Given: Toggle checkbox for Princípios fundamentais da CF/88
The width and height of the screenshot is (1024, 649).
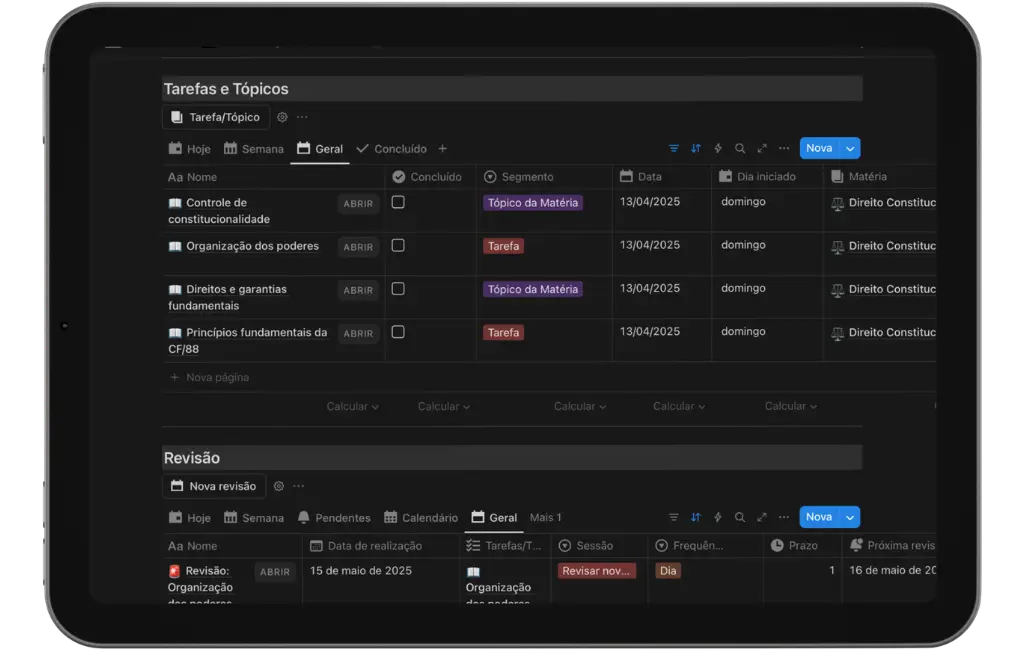Looking at the screenshot, I should [398, 332].
